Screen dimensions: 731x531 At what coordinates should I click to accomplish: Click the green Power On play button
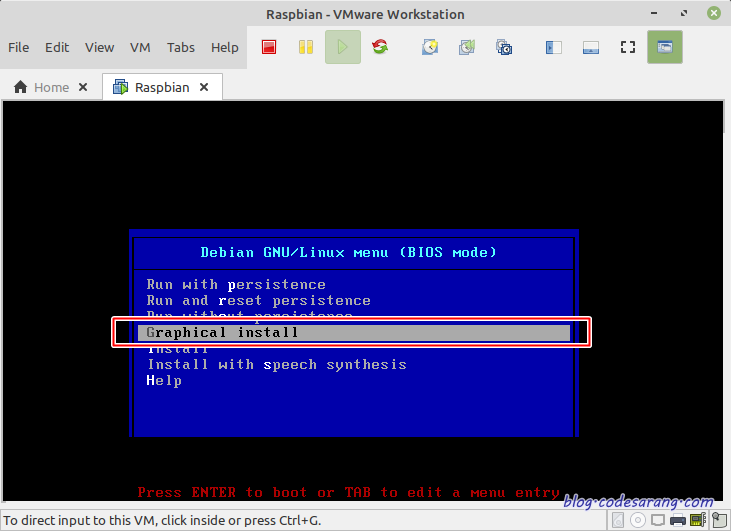point(343,47)
